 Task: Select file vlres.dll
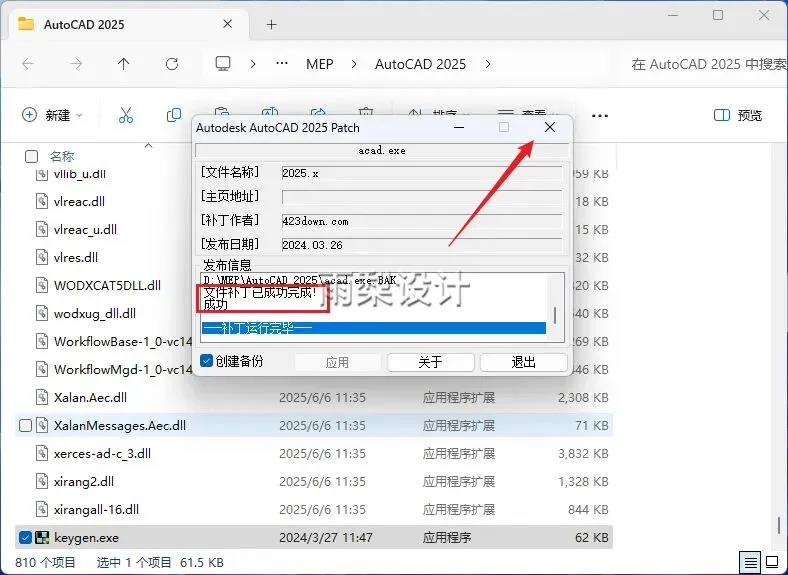point(75,258)
